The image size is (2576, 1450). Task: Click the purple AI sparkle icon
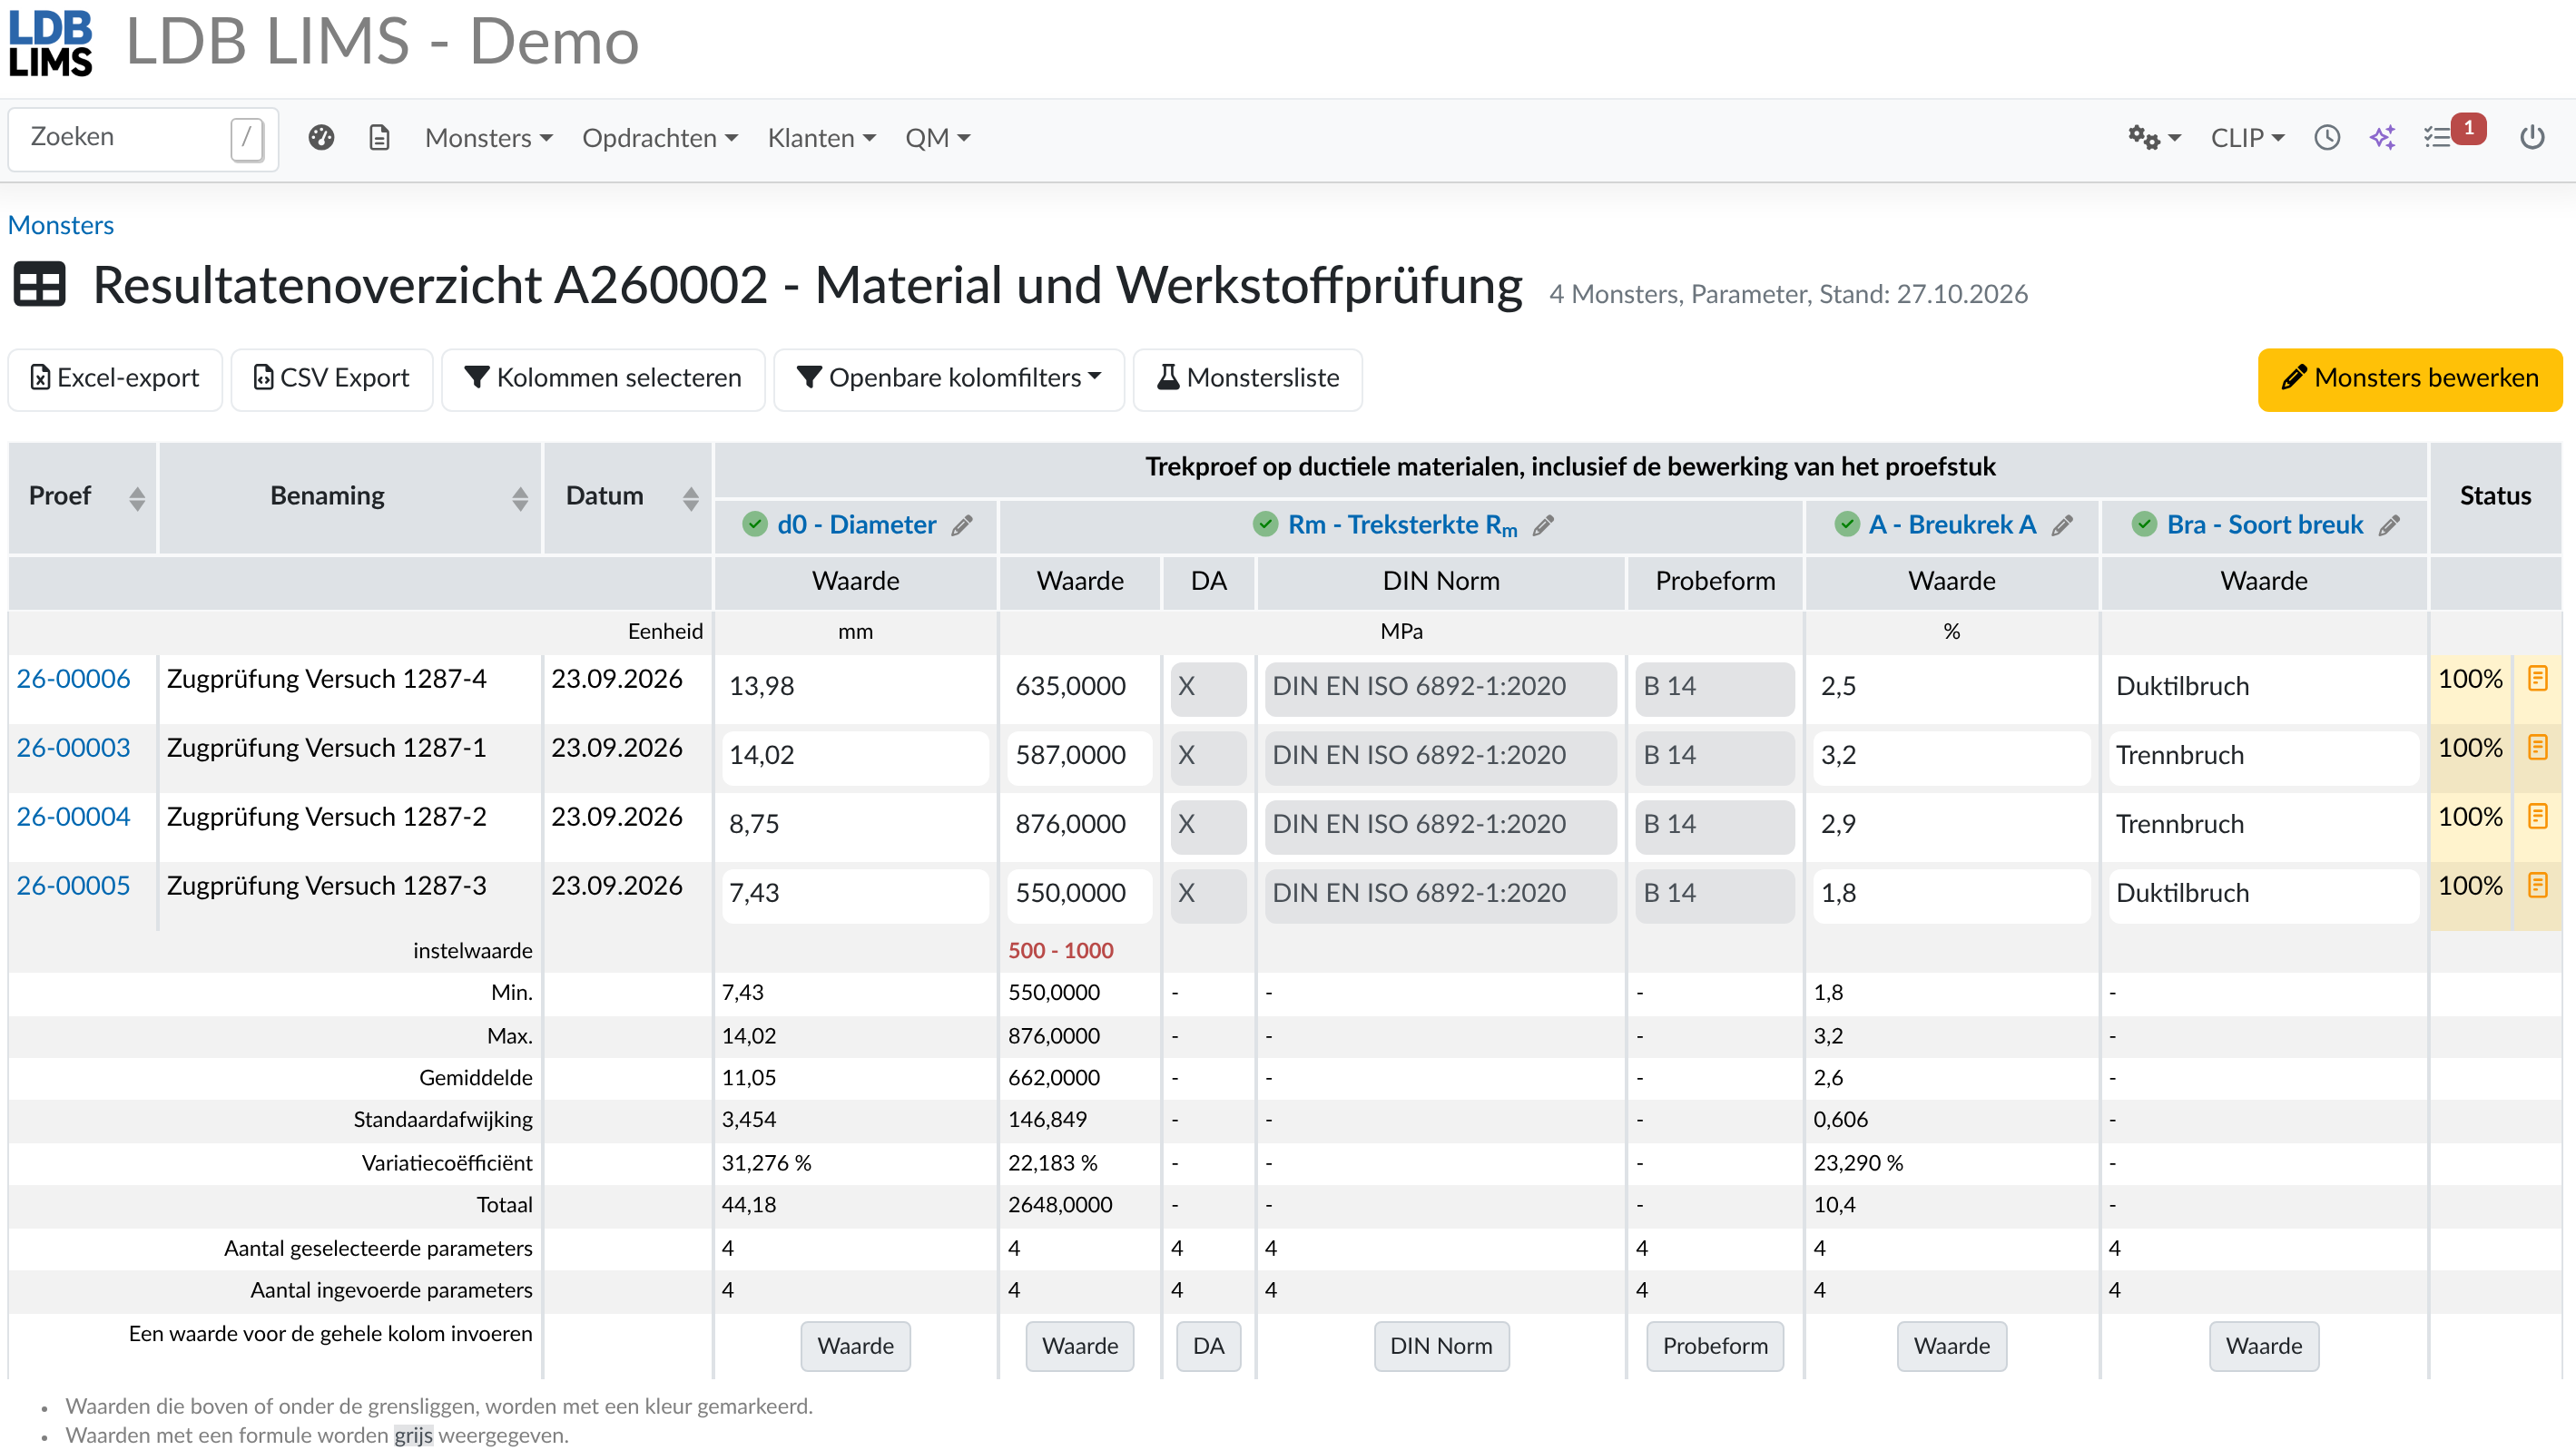pos(2382,138)
